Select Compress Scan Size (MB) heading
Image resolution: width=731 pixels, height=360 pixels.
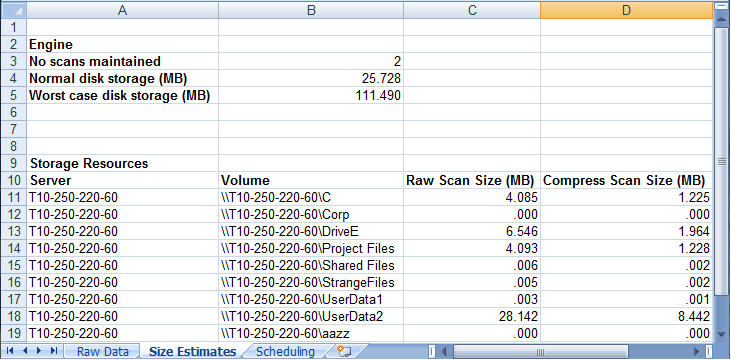click(x=626, y=180)
